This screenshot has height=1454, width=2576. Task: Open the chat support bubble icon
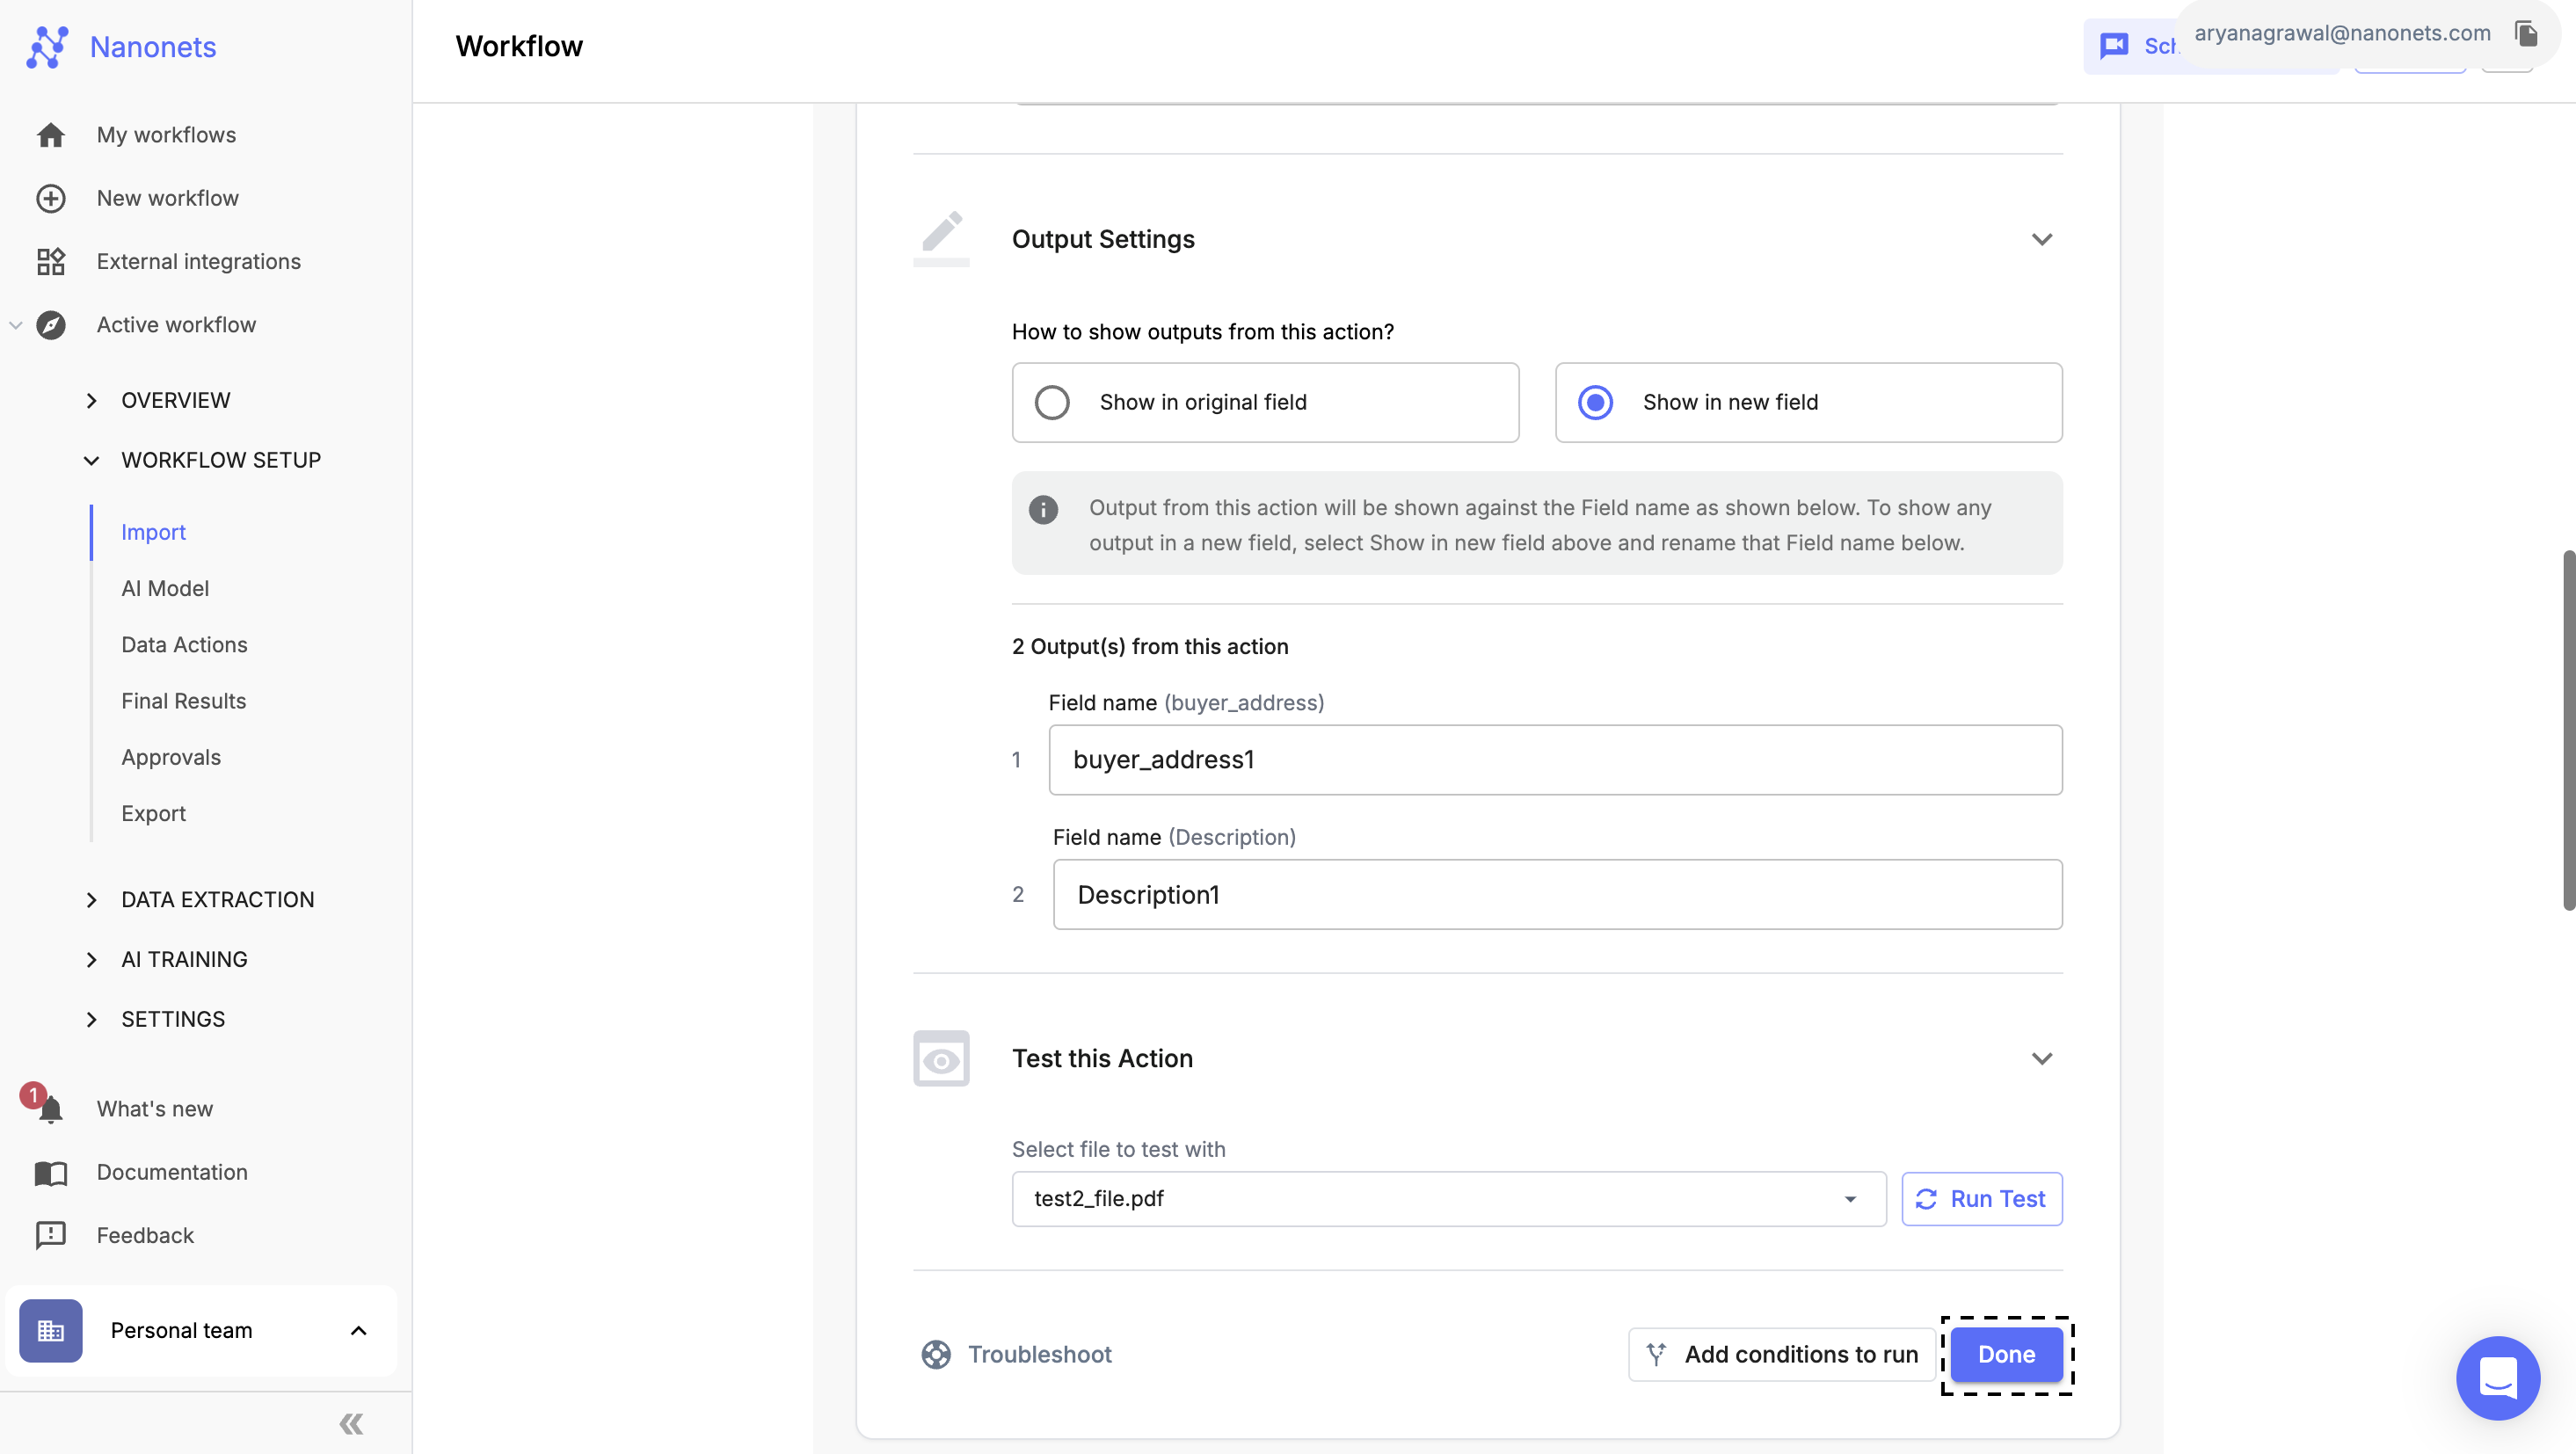[x=2498, y=1378]
